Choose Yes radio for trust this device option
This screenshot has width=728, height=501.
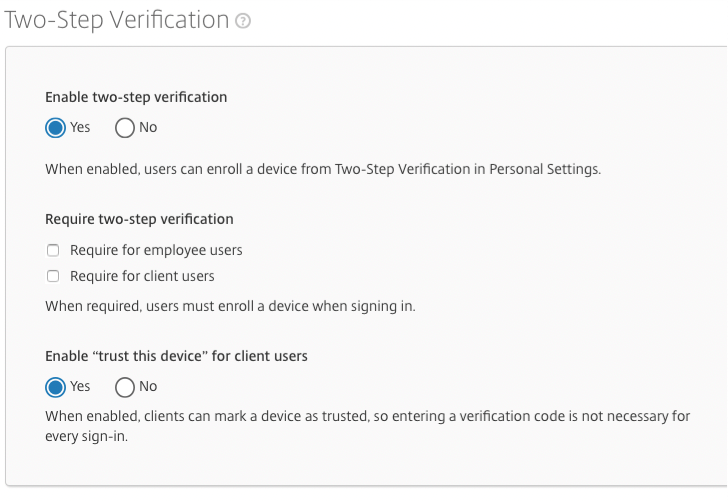55,387
